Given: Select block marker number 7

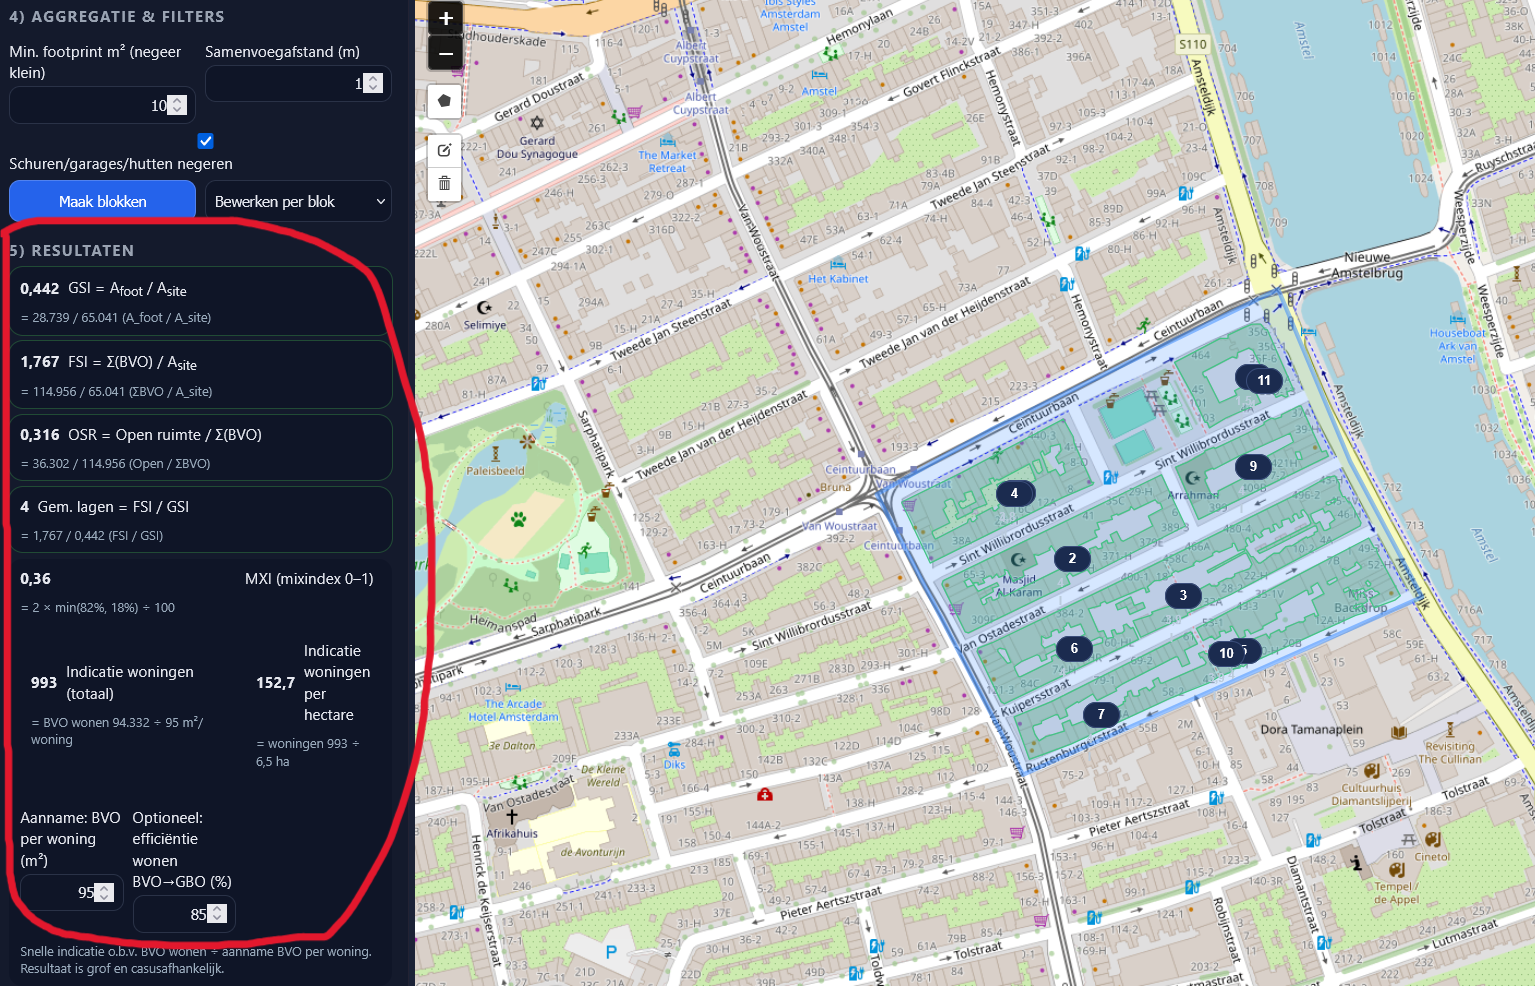Looking at the screenshot, I should 1101,714.
